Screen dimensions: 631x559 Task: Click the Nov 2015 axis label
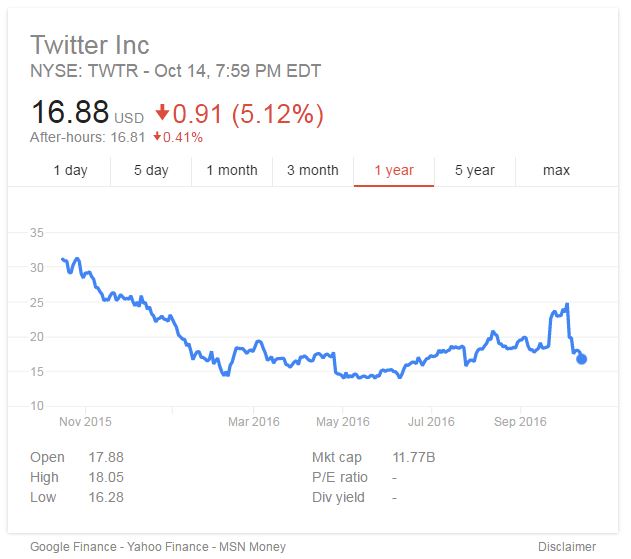[x=84, y=422]
